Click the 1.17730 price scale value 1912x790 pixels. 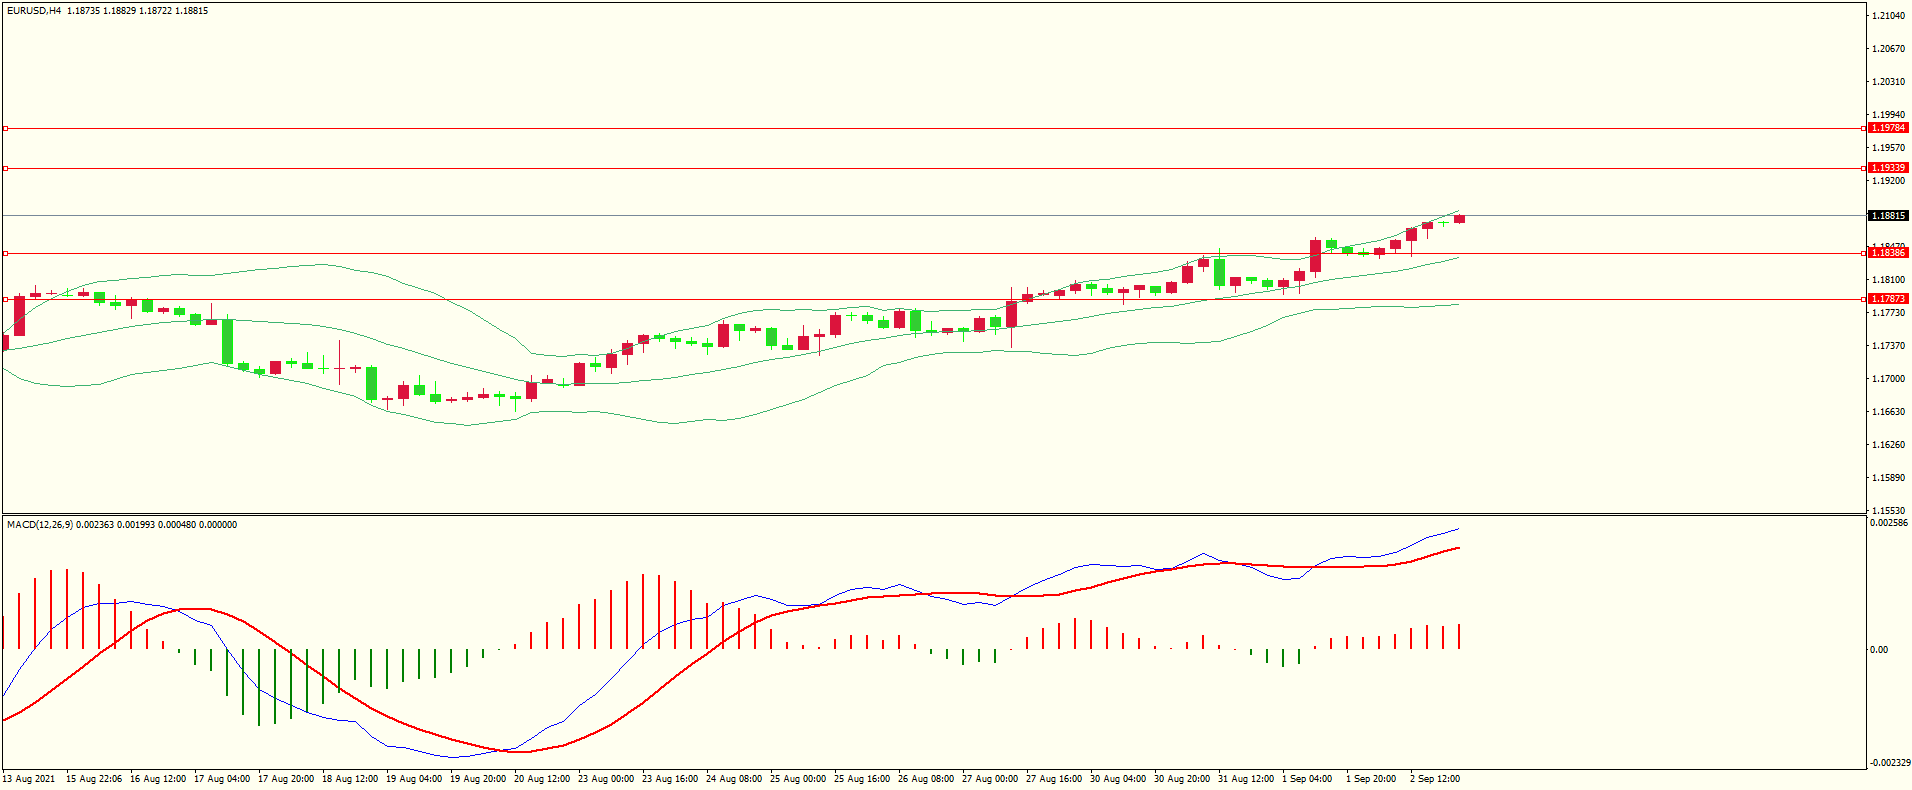click(x=1888, y=313)
